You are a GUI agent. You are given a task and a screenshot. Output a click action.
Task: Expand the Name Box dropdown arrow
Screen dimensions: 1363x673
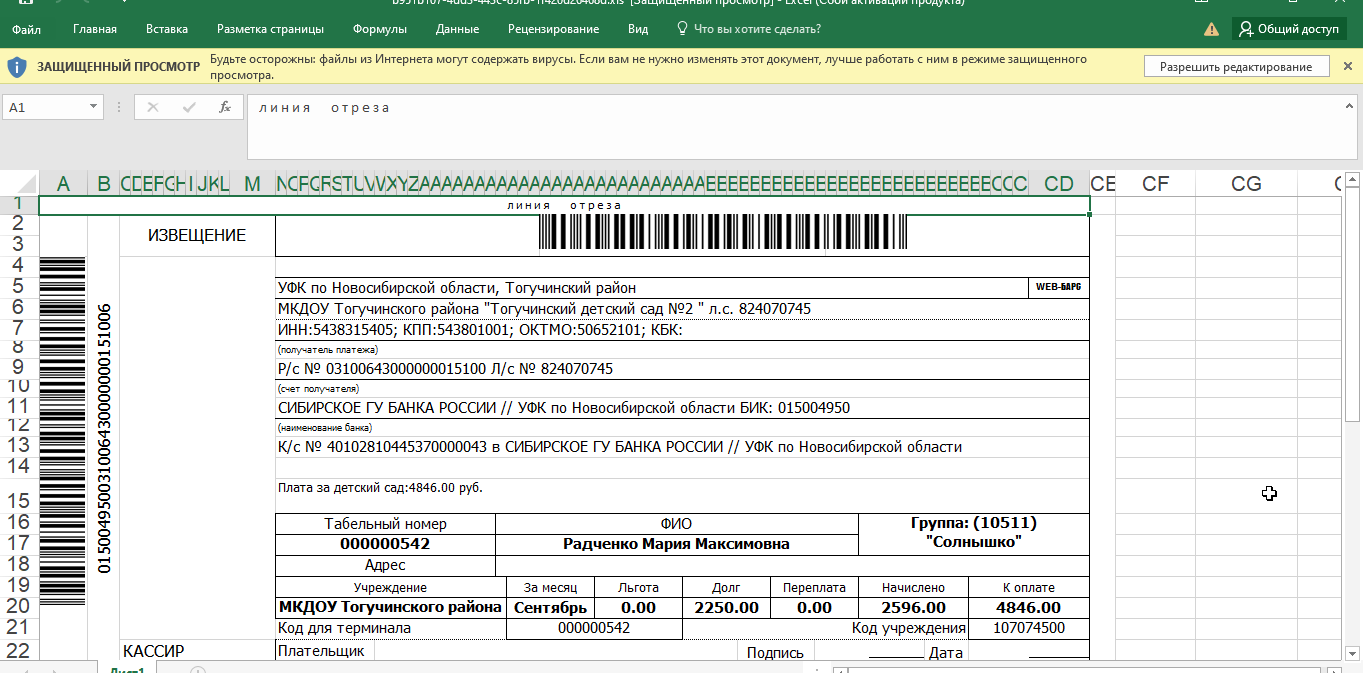click(94, 107)
